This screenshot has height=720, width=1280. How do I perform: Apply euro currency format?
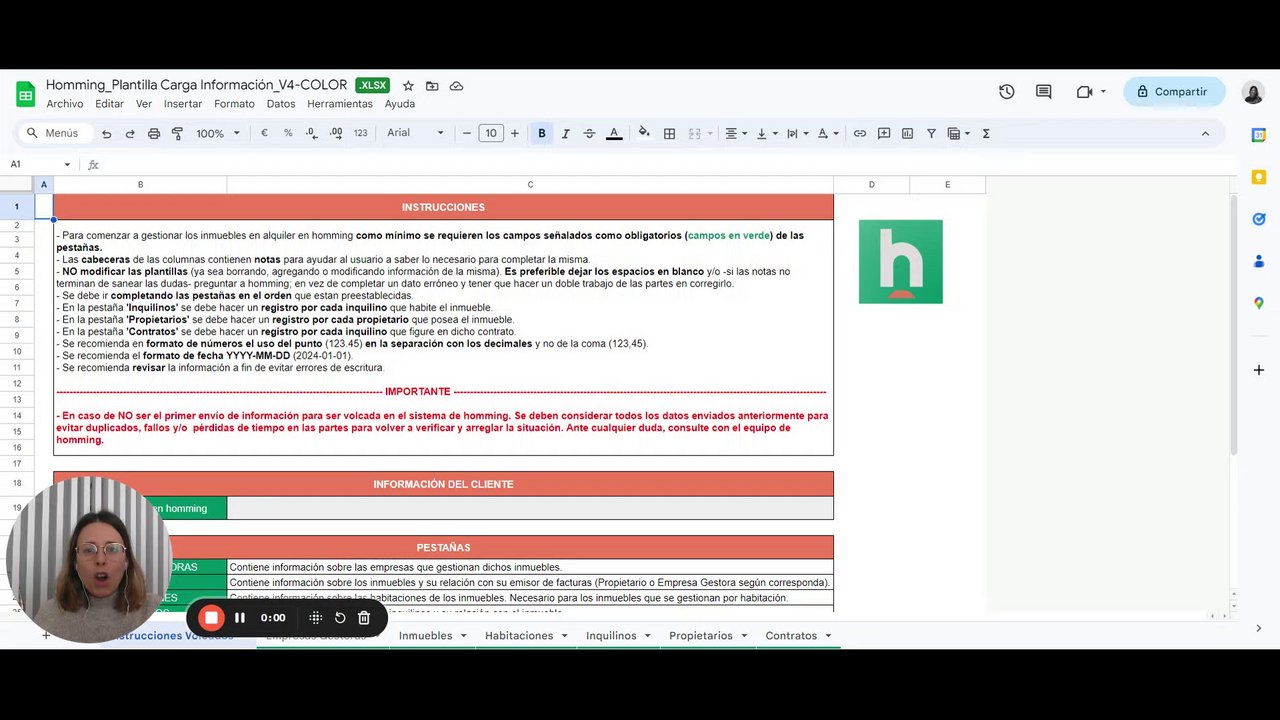tap(264, 133)
